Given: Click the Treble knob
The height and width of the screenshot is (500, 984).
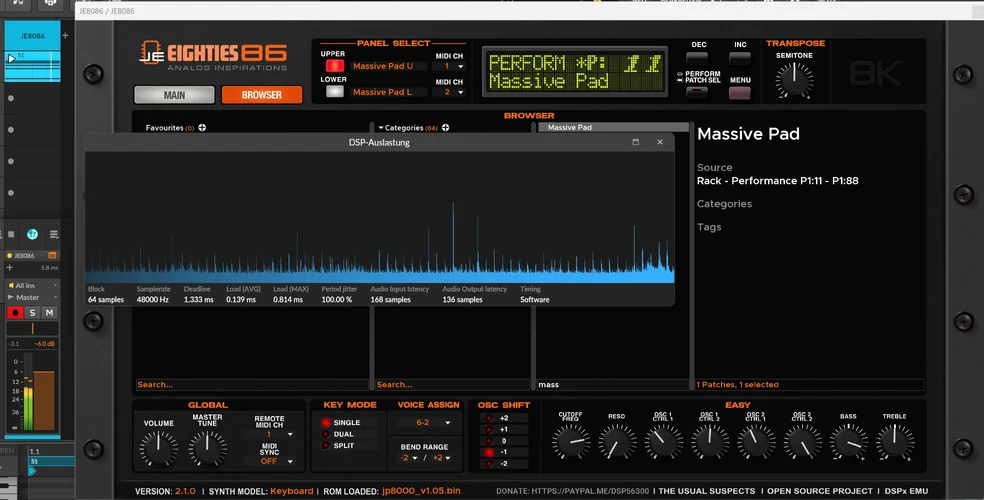Looking at the screenshot, I should [894, 442].
